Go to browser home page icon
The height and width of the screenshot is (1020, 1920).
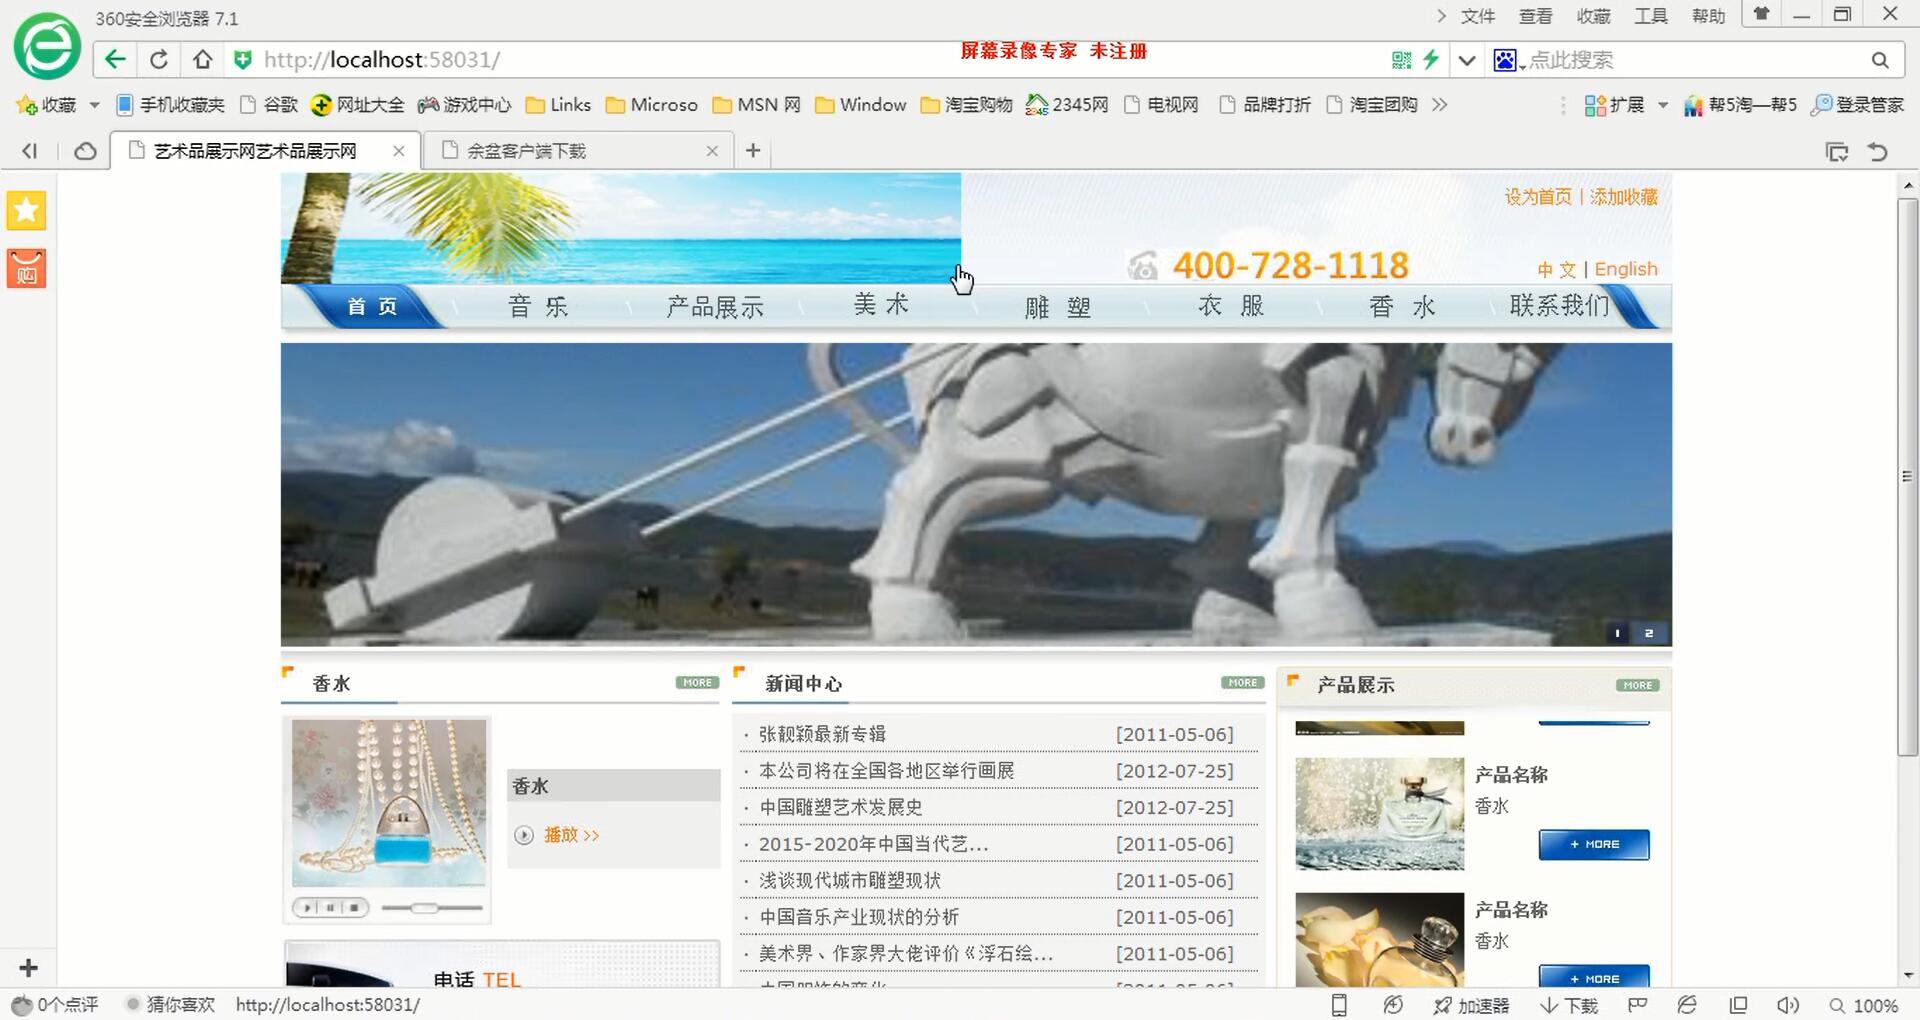pyautogui.click(x=202, y=60)
